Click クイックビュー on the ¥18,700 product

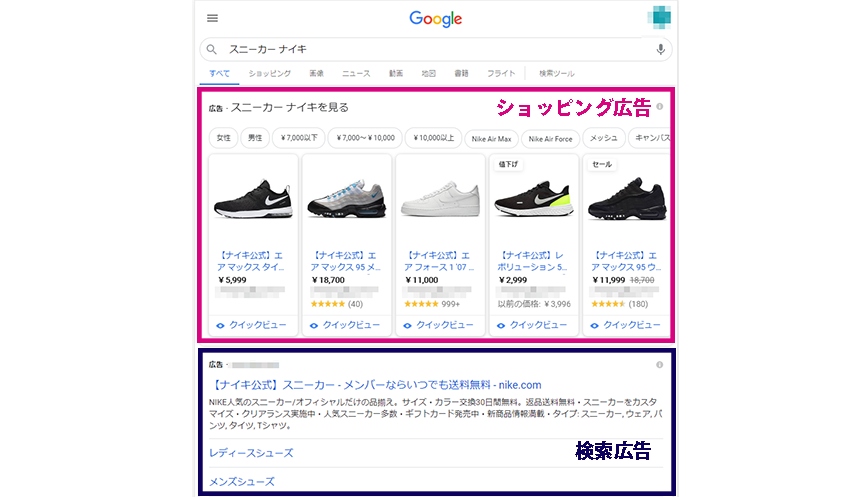[x=347, y=325]
